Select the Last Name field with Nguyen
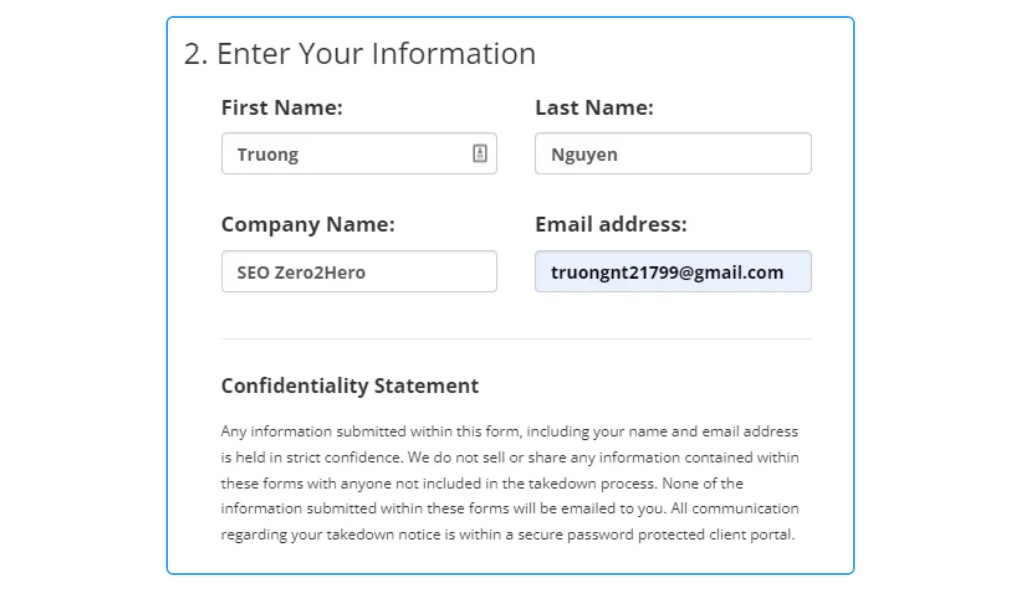This screenshot has height=592, width=1018. click(673, 154)
